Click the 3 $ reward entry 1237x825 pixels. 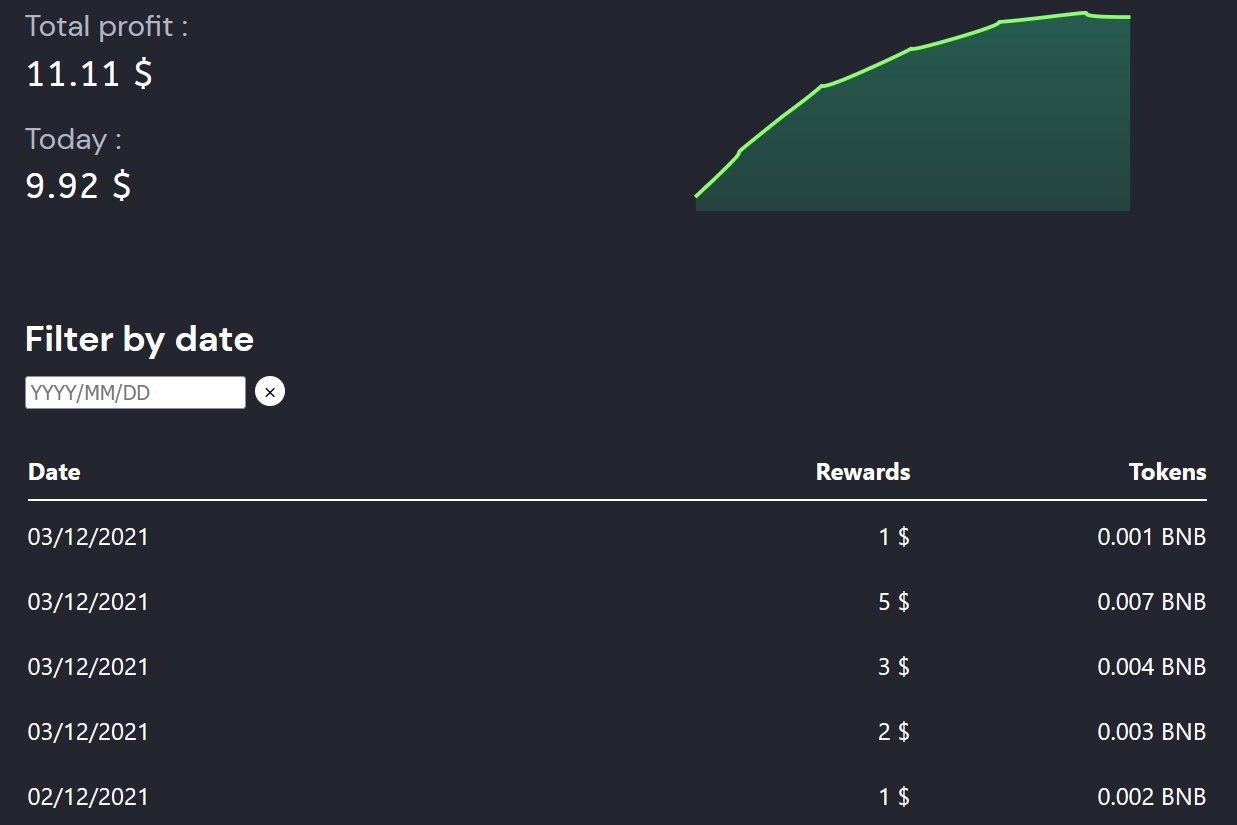pyautogui.click(x=893, y=667)
